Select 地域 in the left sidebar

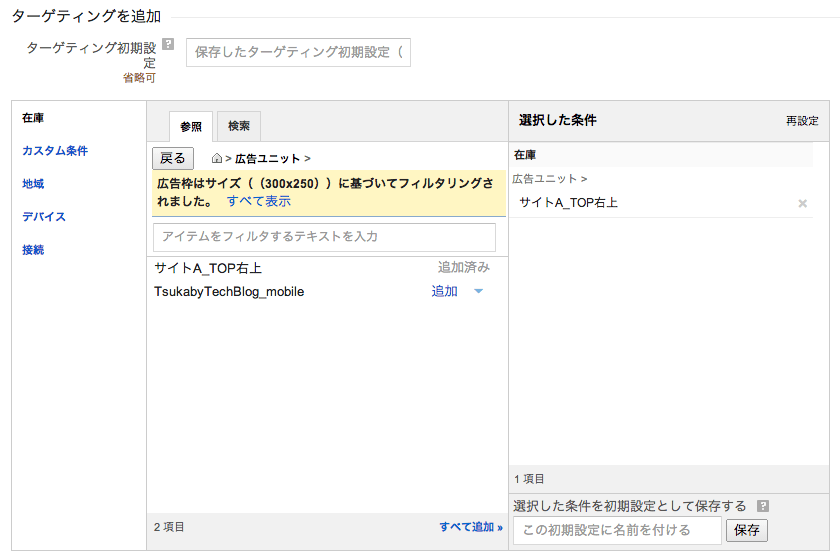pos(33,184)
